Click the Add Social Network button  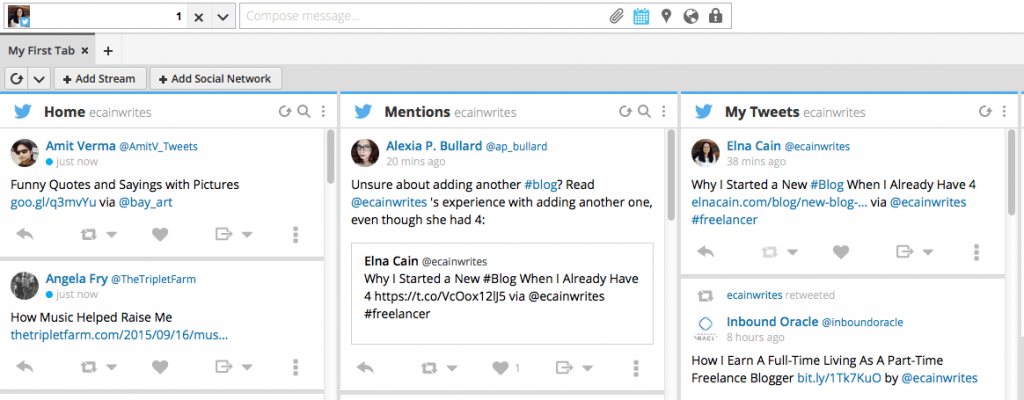pyautogui.click(x=218, y=78)
